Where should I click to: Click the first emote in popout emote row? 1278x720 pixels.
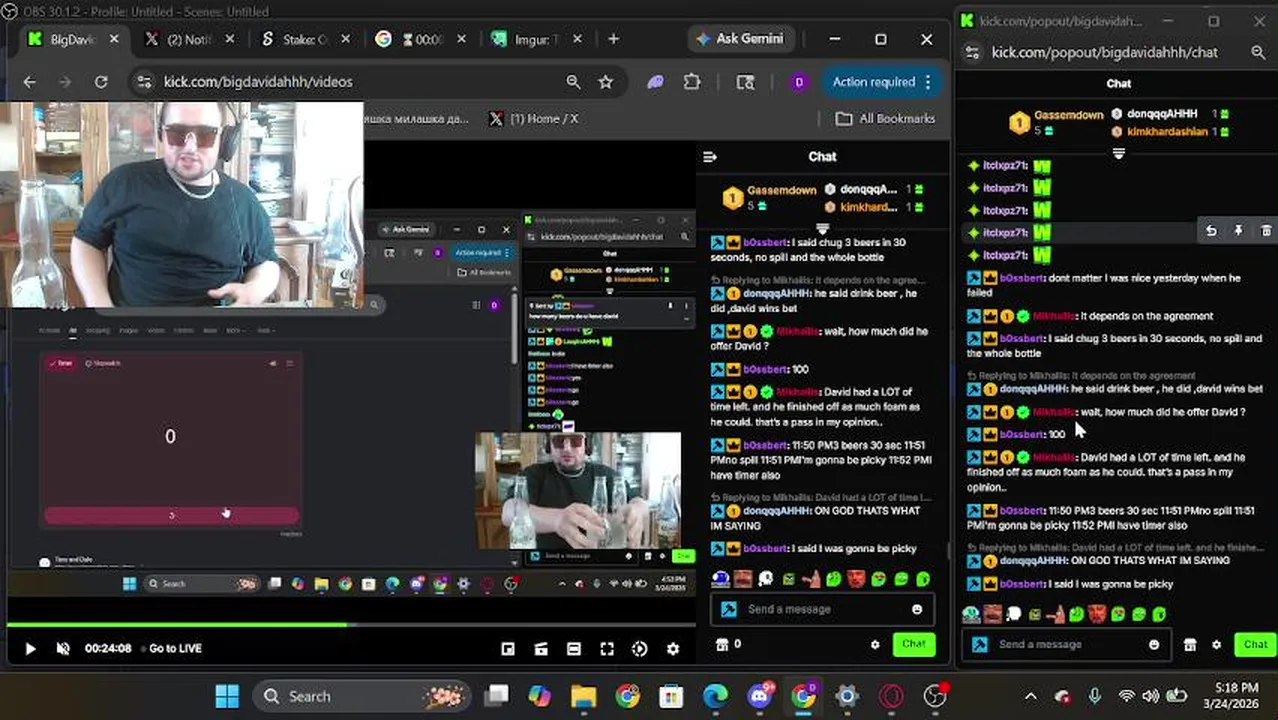click(x=971, y=614)
